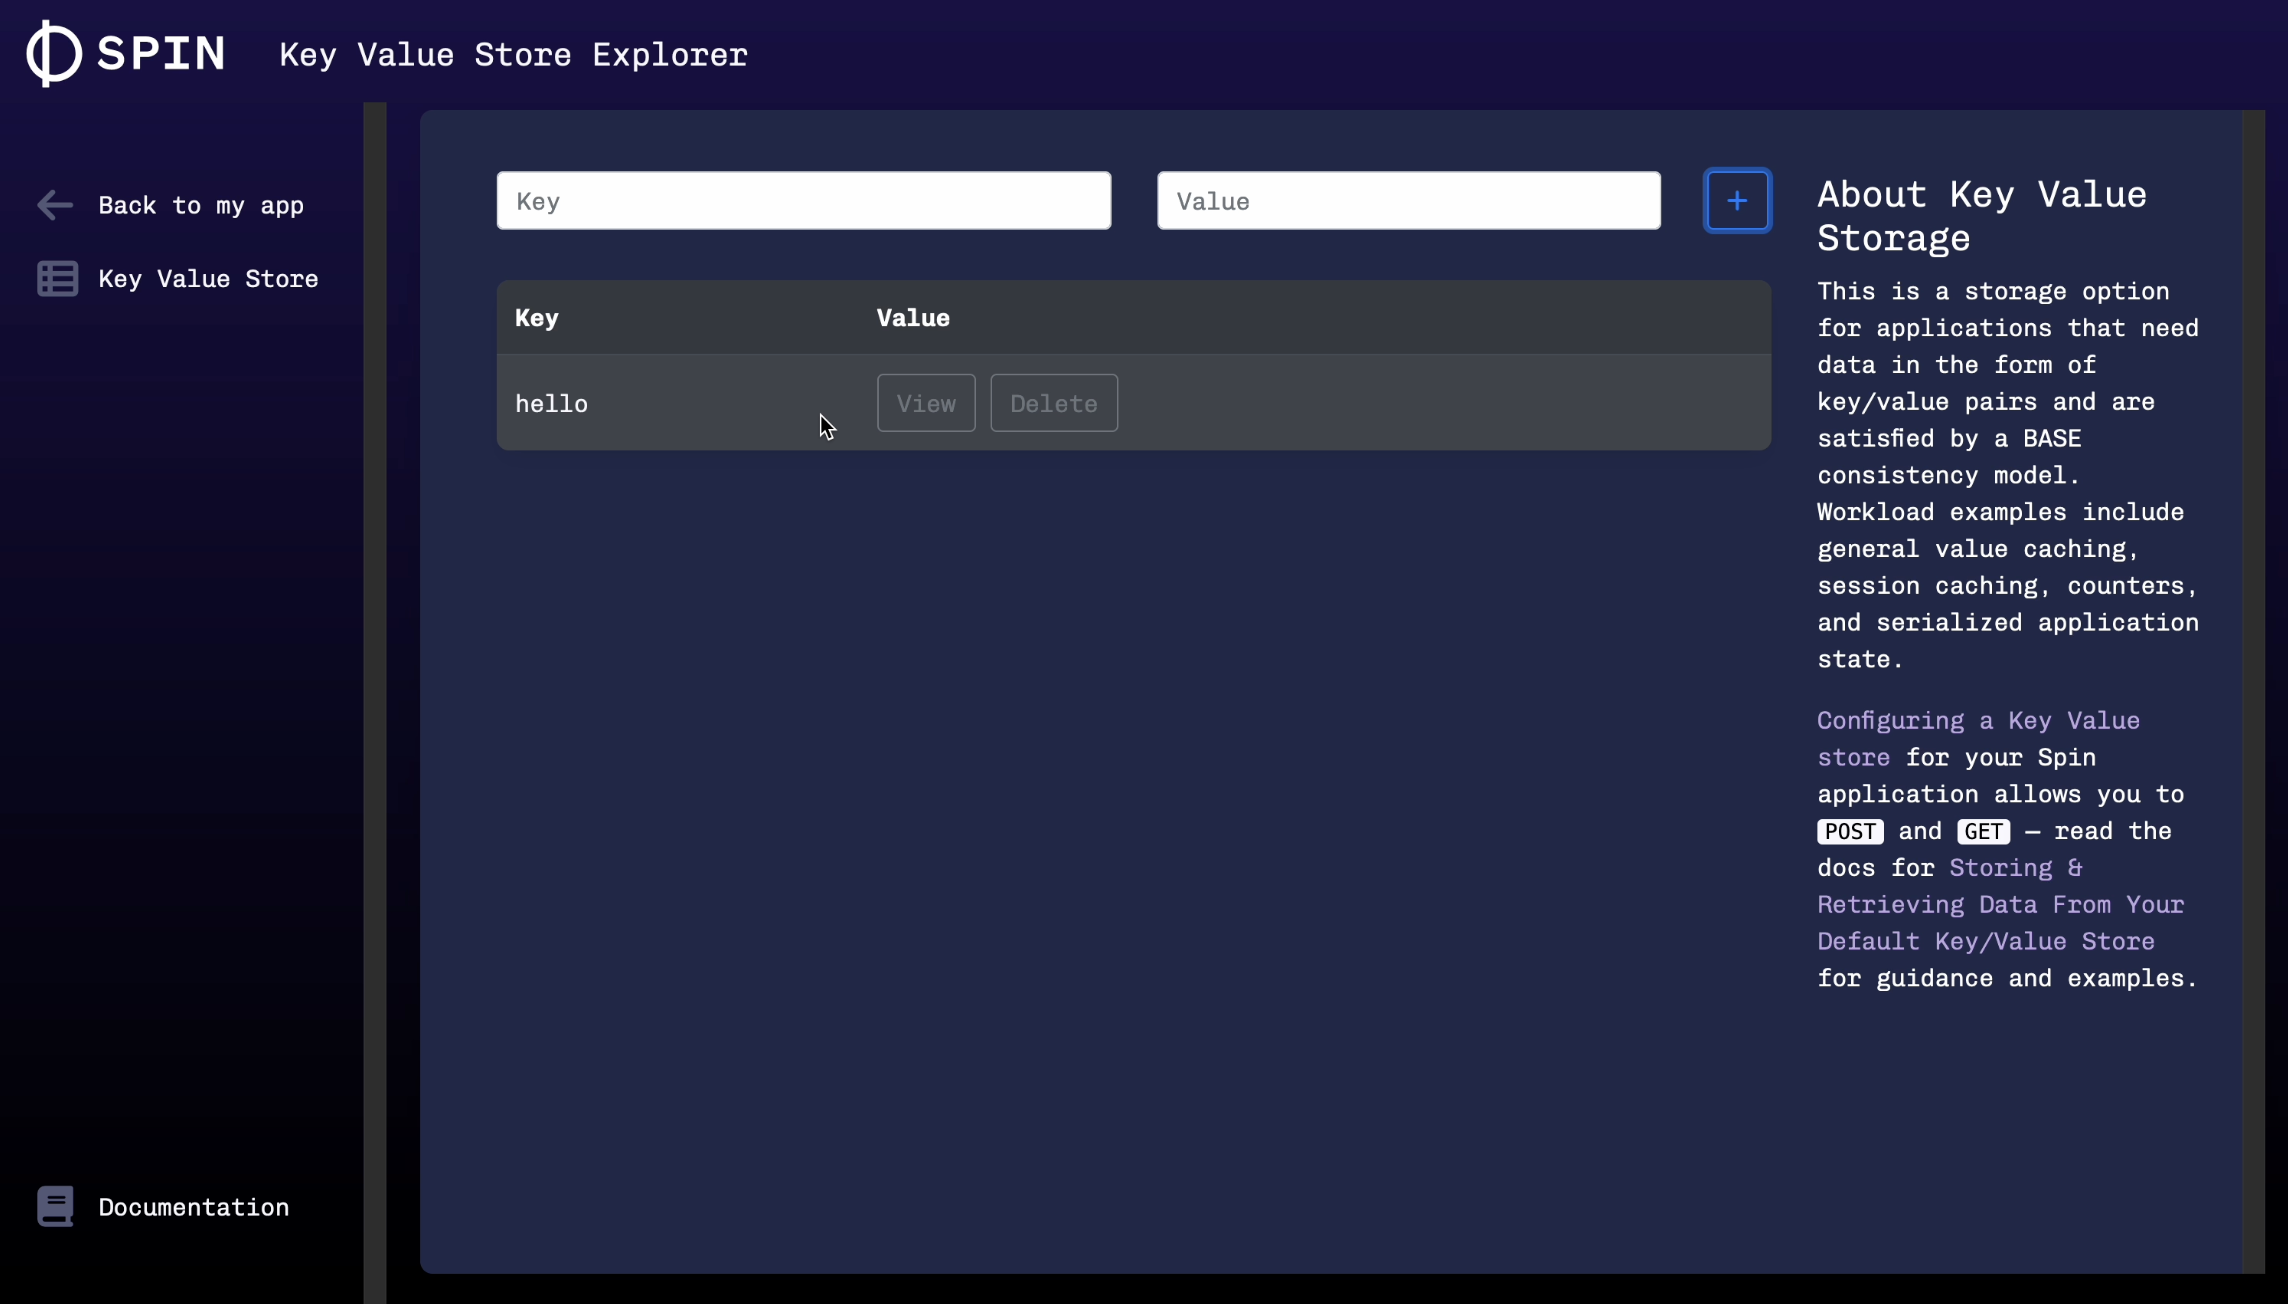Click the sidebar vertical scrollbar
Viewport: 2288px width, 1304px height.
coord(375,703)
